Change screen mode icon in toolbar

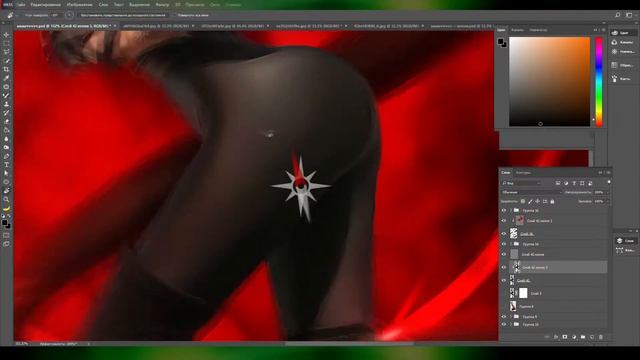point(6,244)
